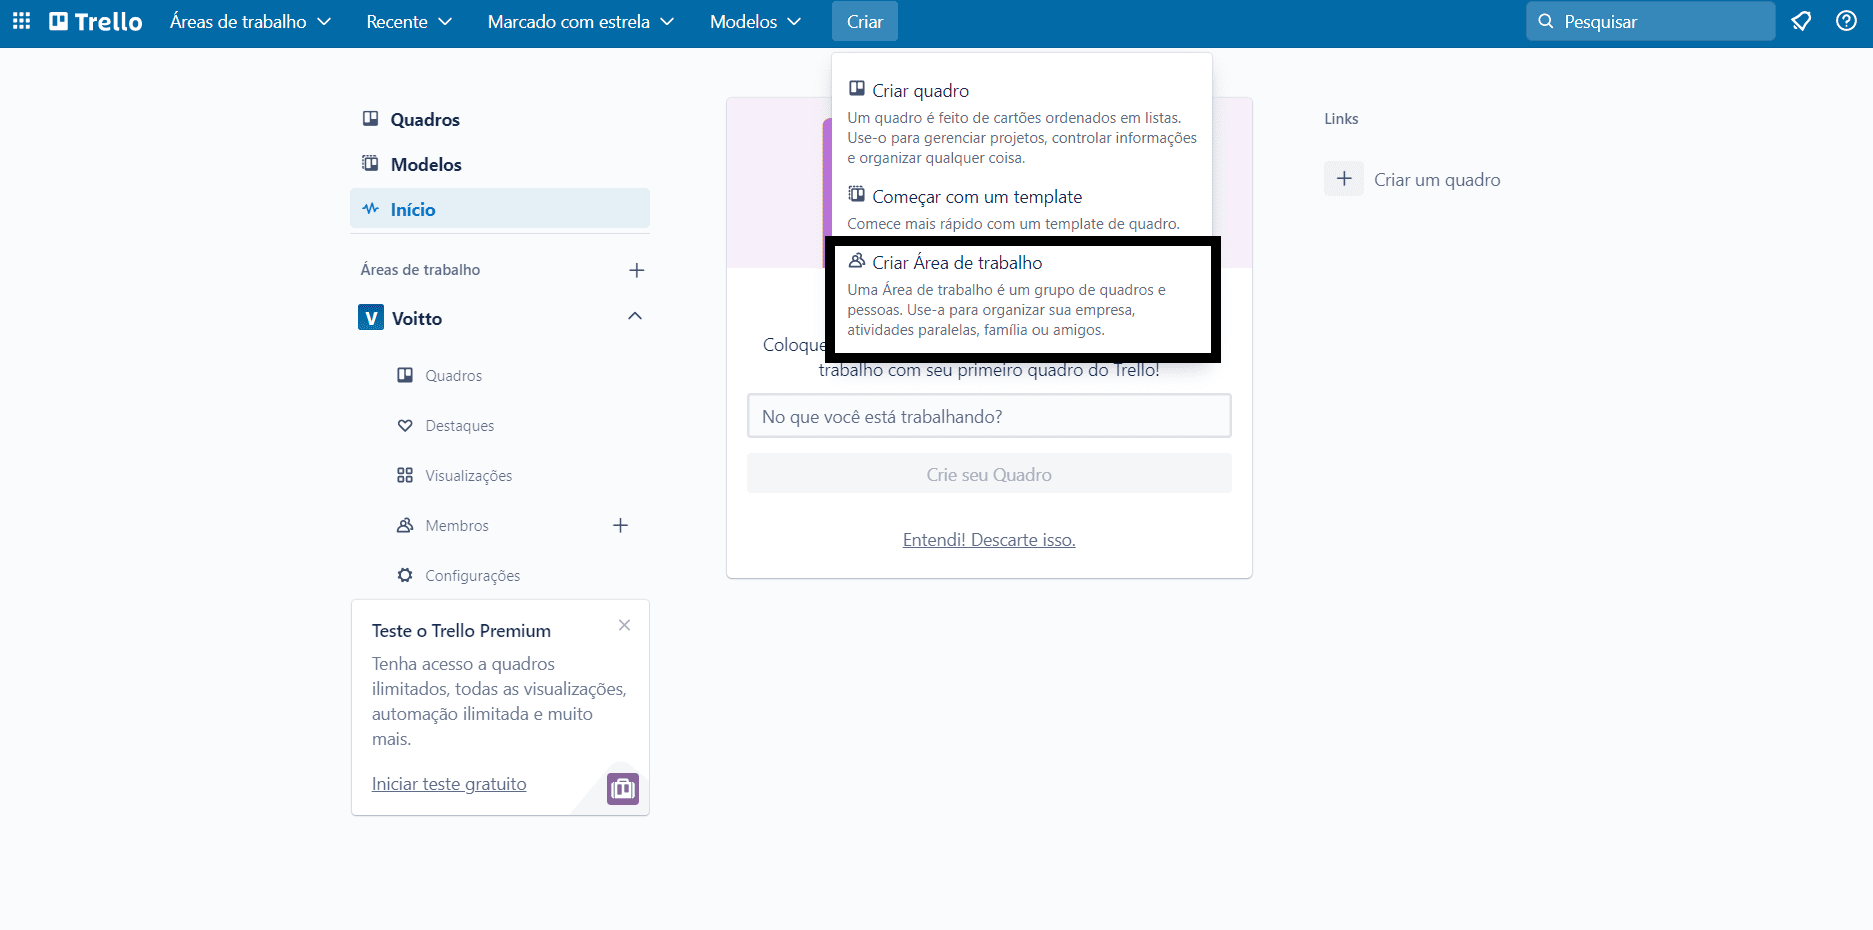Screen dimensions: 1873x930
Task: Click the search magnifier icon
Action: click(1545, 21)
